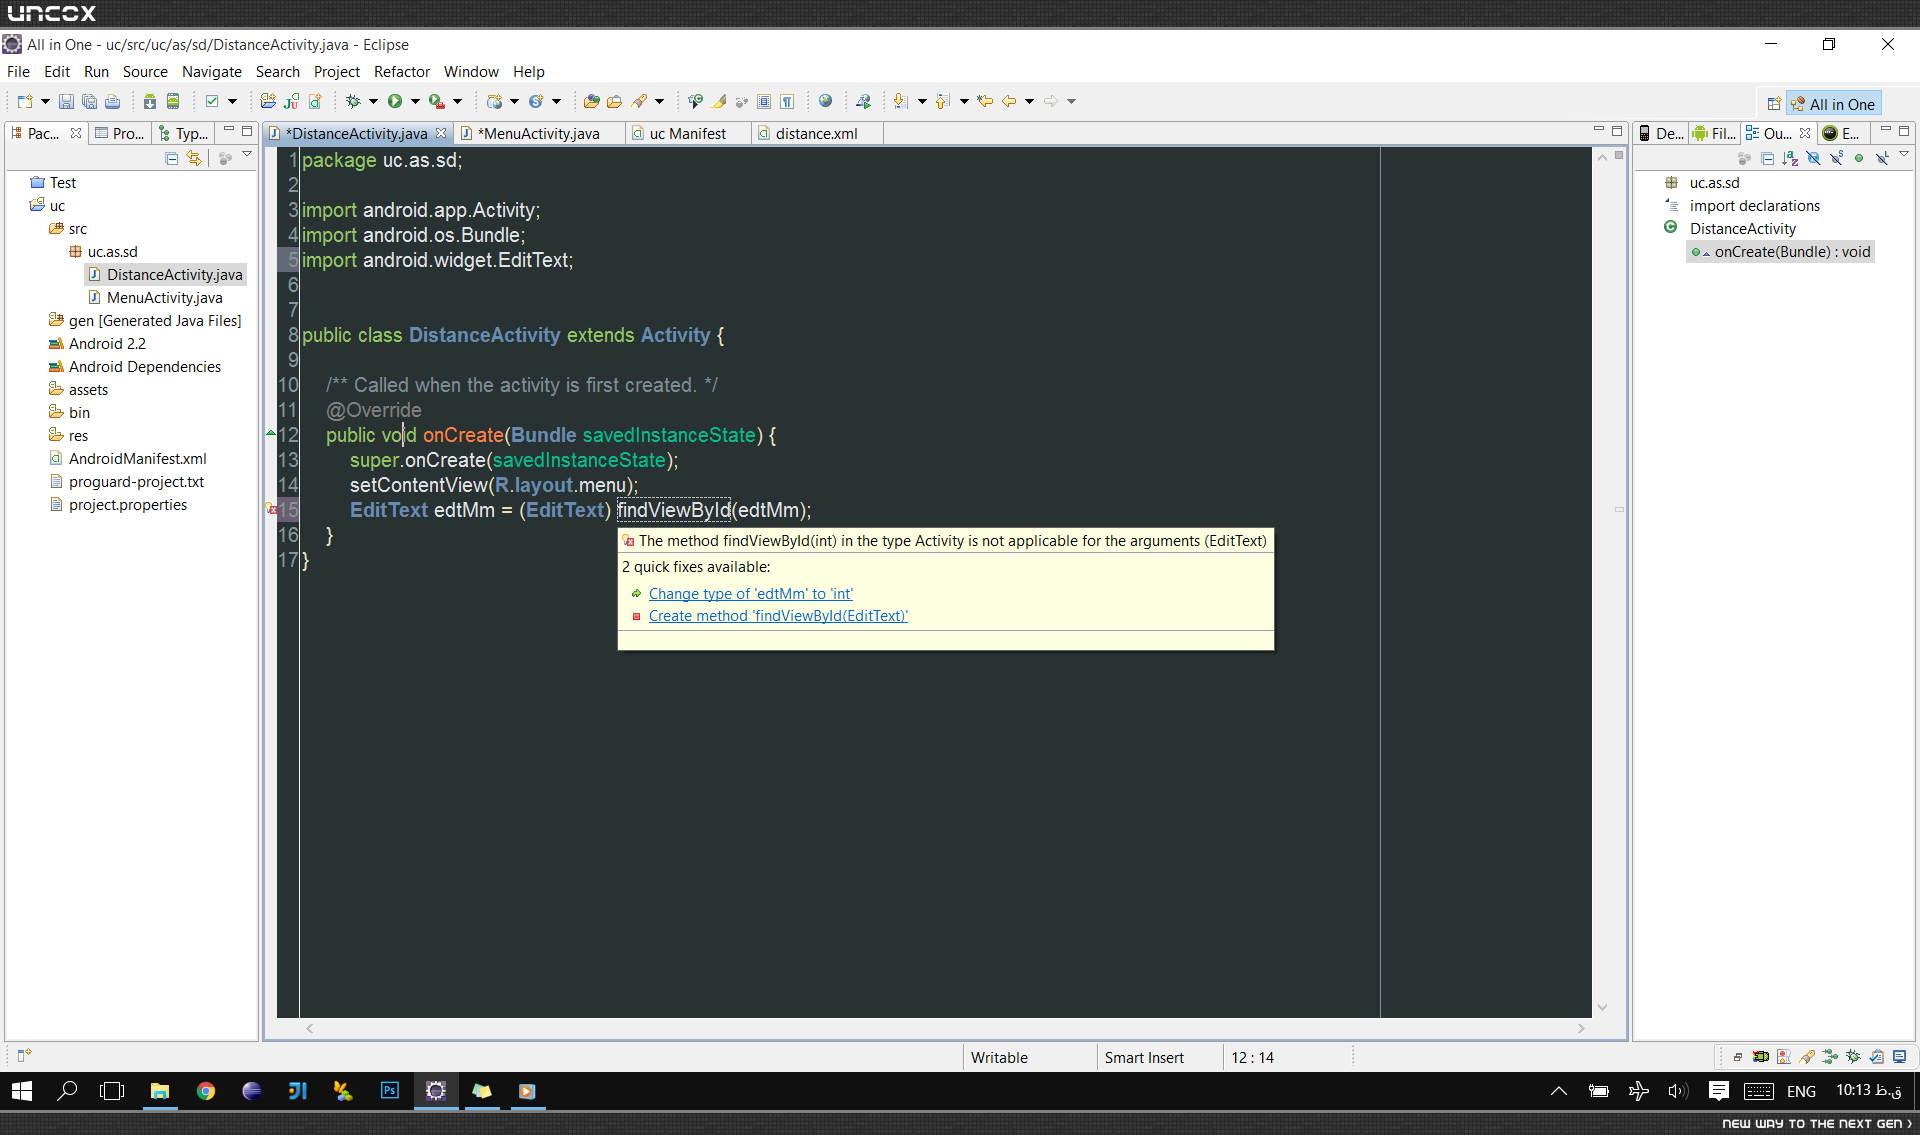Viewport: 1920px width, 1135px height.
Task: Open Package Explorer view menu triangle
Action: click(246, 154)
